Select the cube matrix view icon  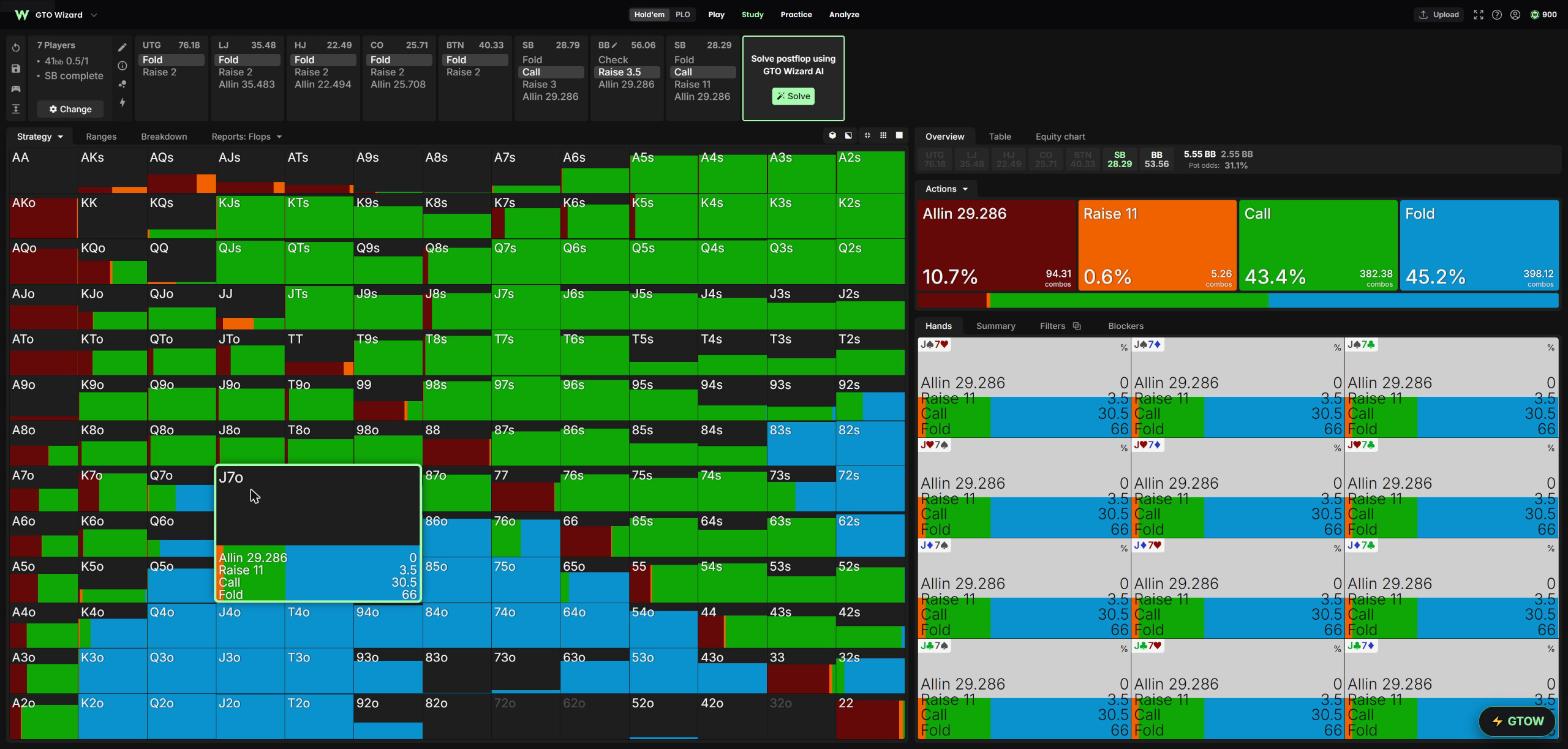pos(832,136)
